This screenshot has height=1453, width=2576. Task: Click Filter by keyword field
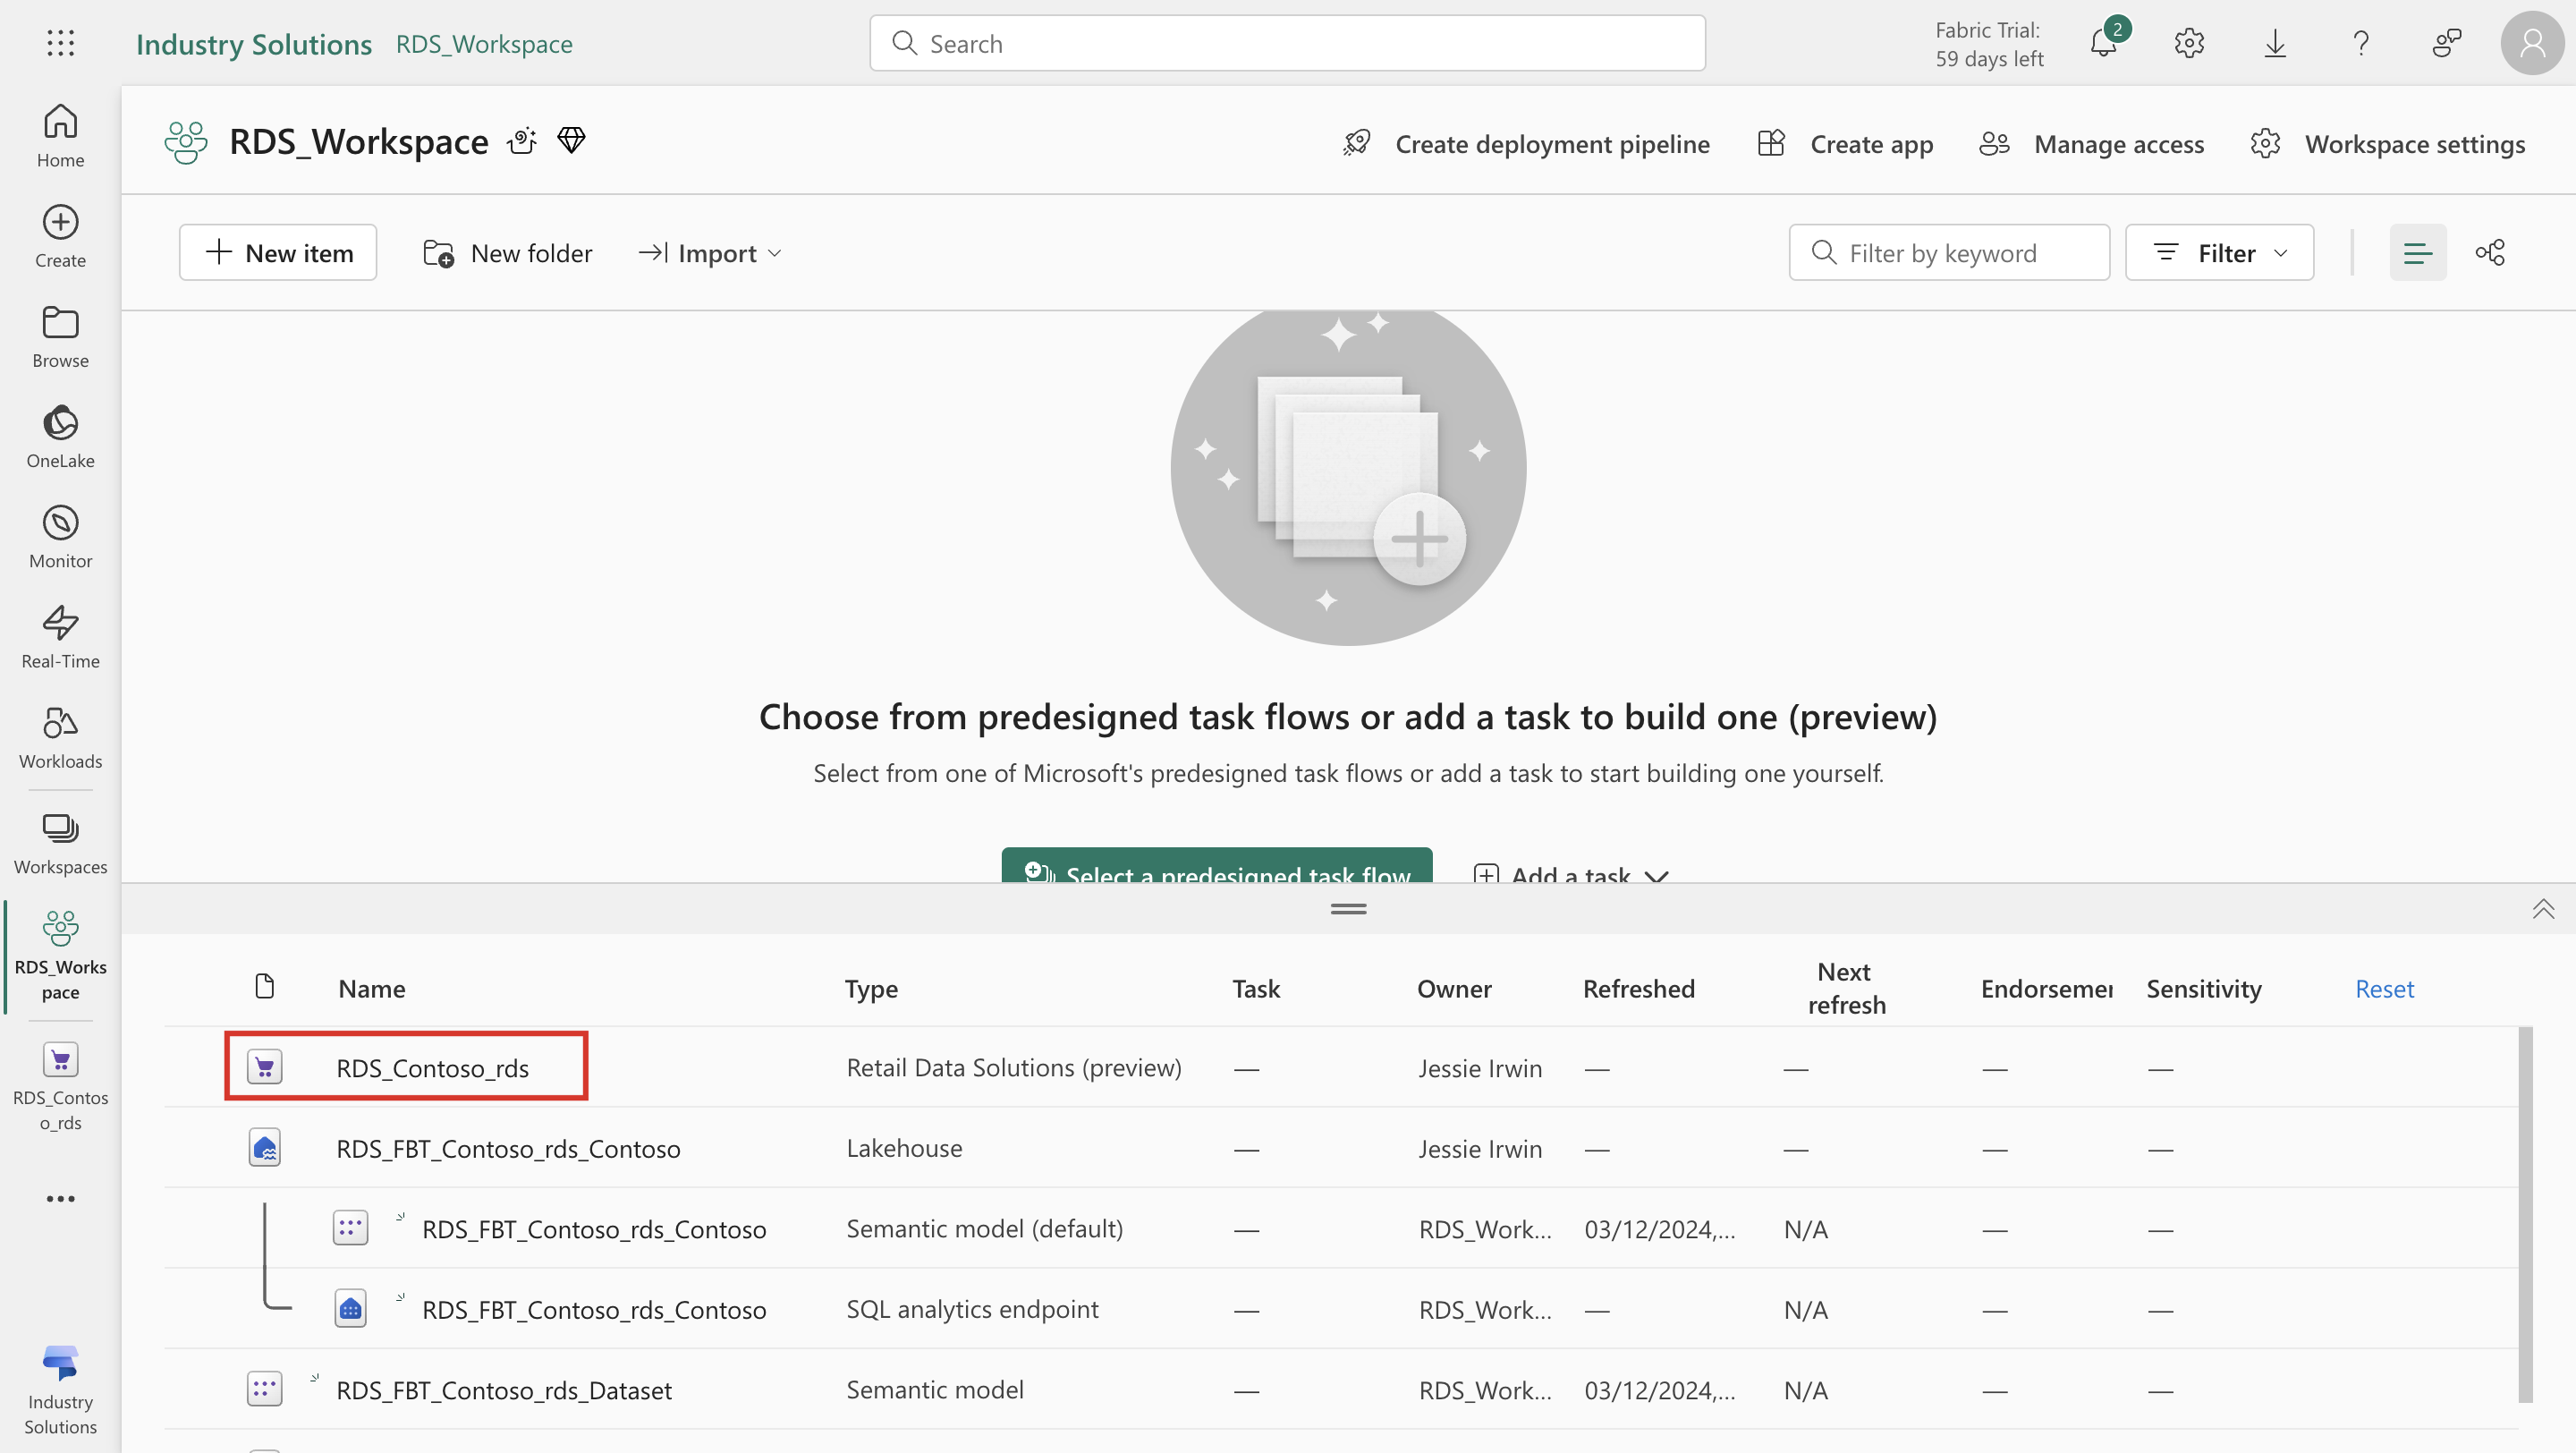click(x=1949, y=252)
